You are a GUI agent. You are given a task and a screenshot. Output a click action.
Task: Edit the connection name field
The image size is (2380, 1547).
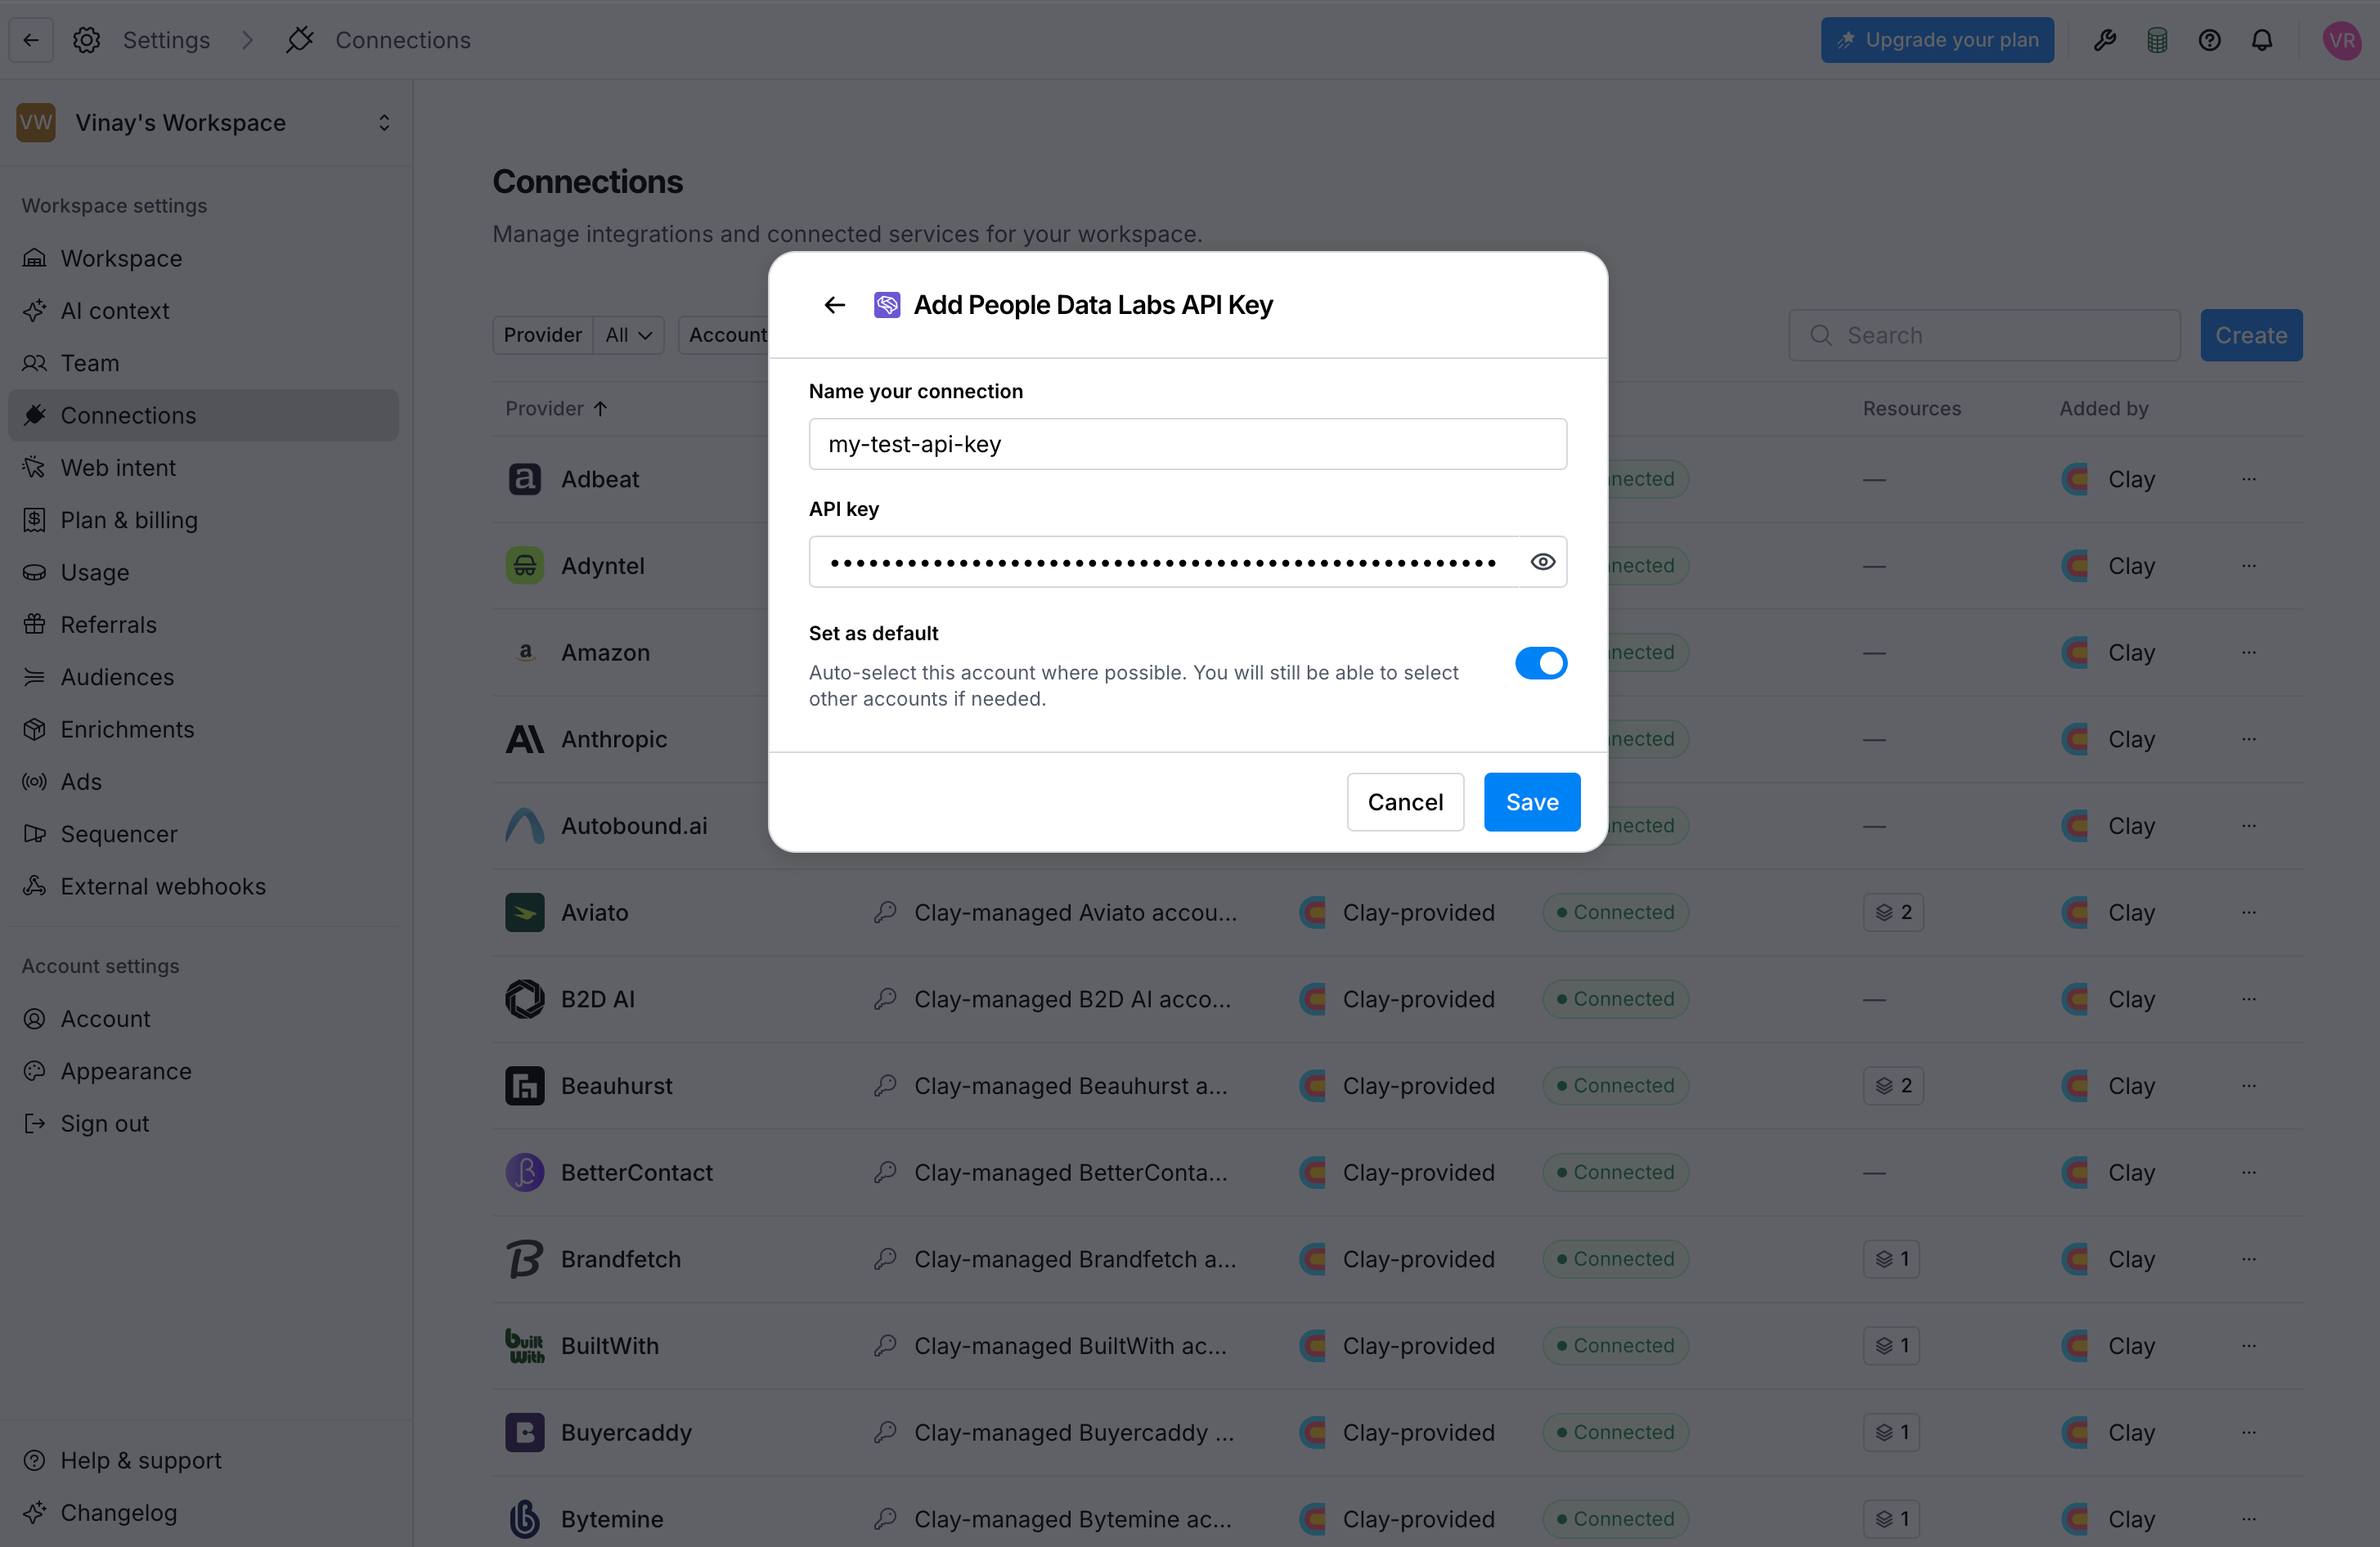coord(1187,444)
